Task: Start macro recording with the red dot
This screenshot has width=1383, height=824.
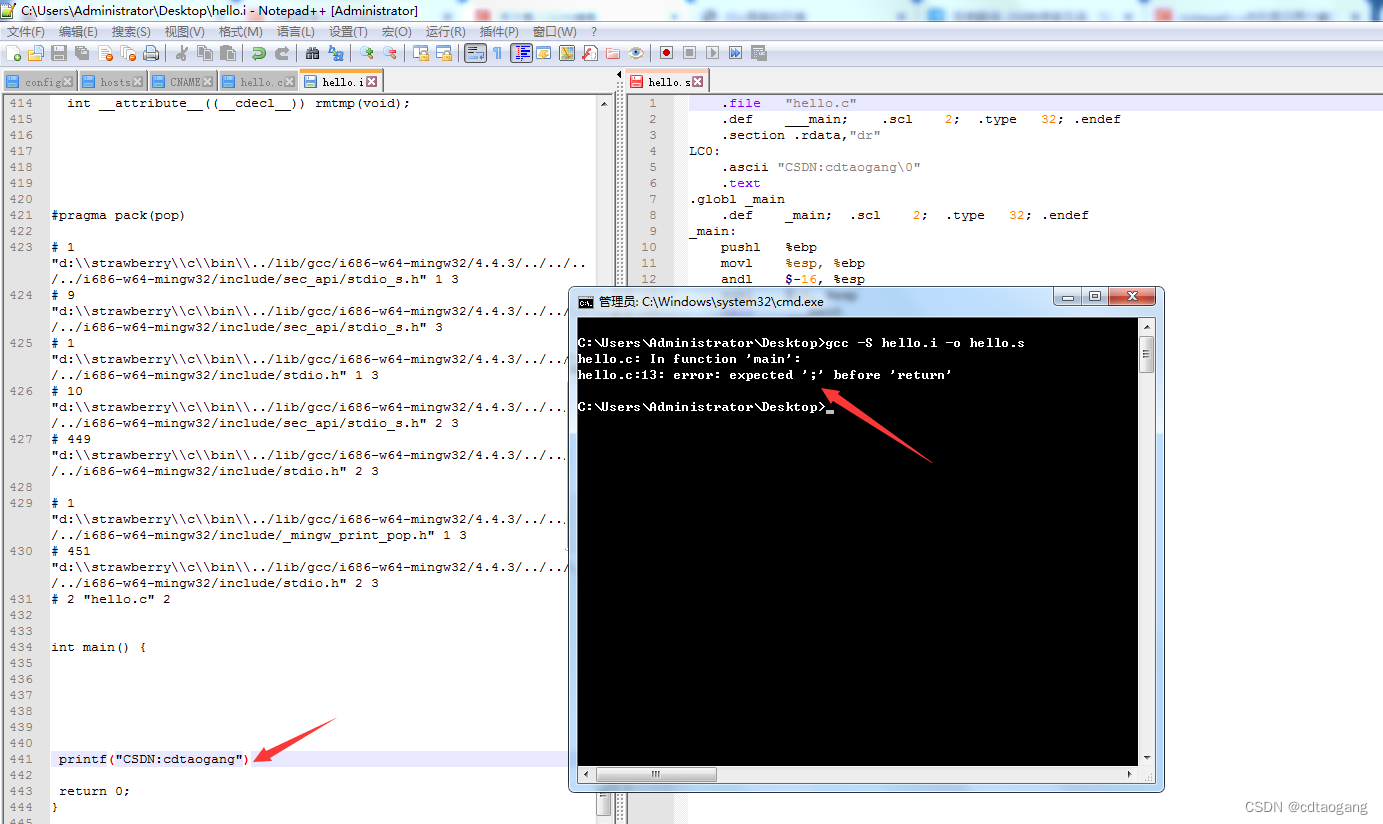Action: point(667,53)
